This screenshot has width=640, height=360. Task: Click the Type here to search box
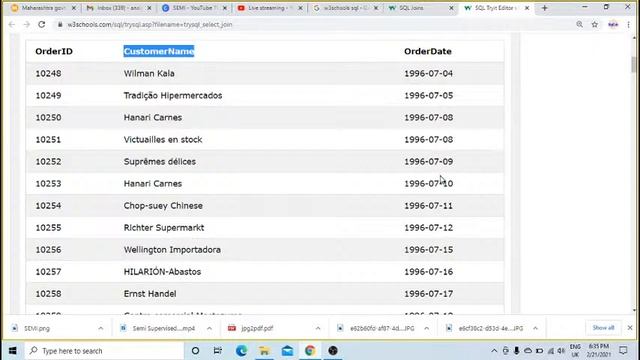[x=104, y=351]
